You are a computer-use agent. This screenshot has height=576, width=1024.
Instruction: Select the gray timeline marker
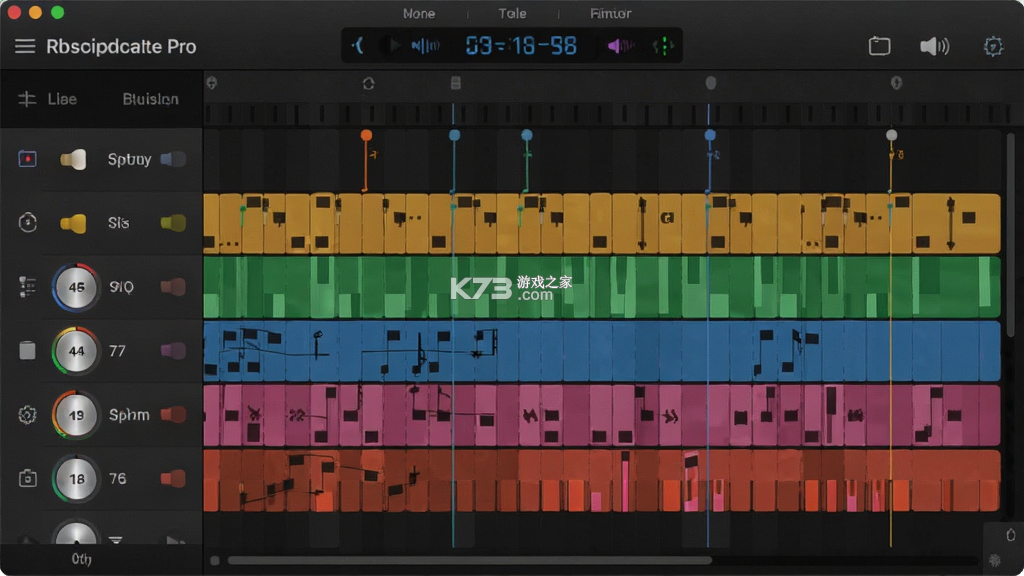(891, 135)
